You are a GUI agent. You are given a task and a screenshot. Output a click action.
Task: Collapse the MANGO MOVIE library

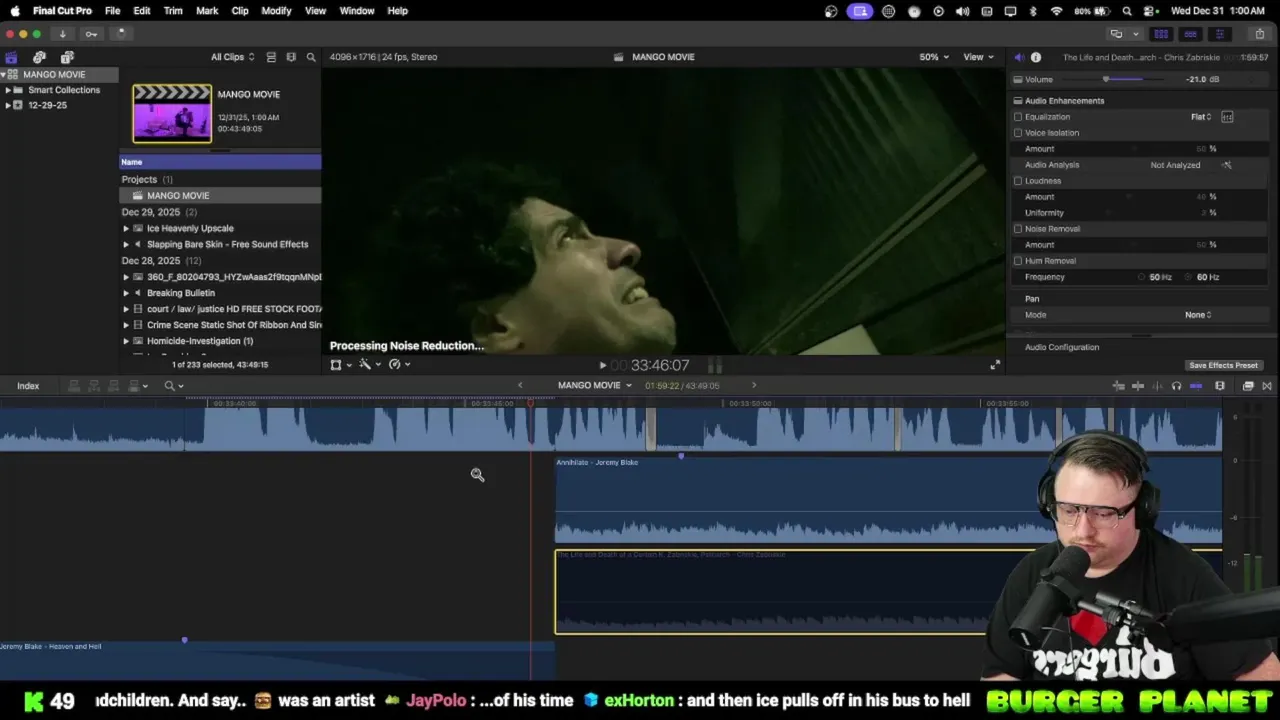[4, 75]
